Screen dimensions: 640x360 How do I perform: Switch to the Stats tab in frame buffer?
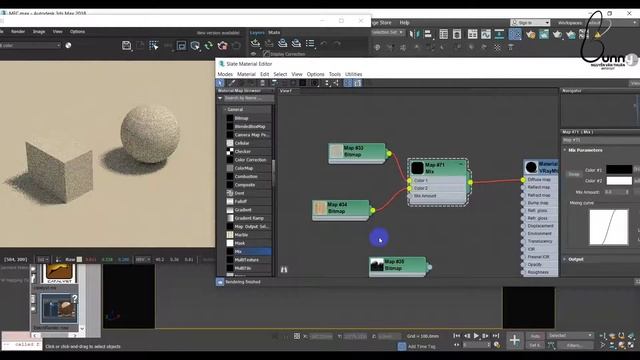point(274,32)
